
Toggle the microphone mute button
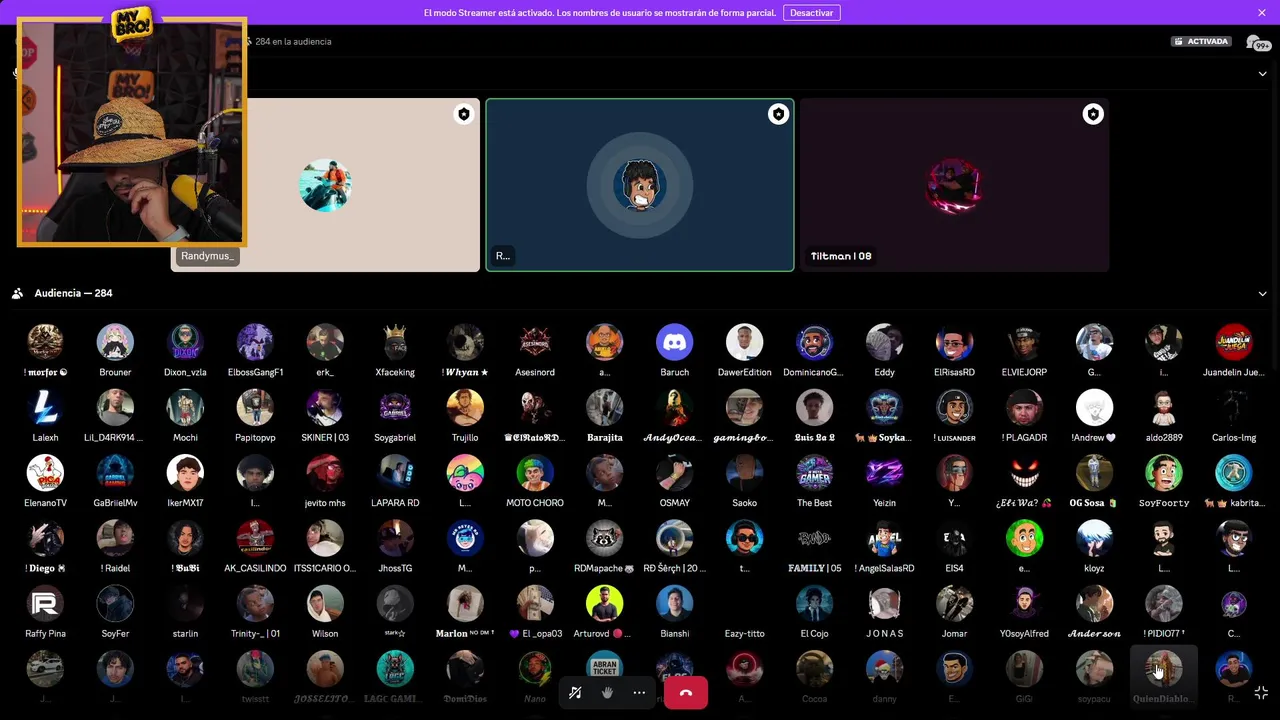coord(575,692)
